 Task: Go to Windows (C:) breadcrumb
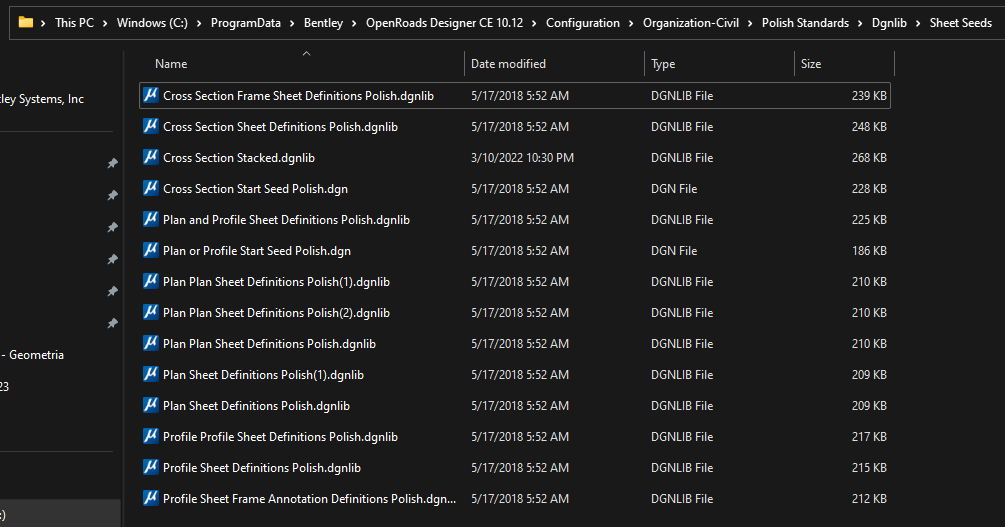pos(152,22)
